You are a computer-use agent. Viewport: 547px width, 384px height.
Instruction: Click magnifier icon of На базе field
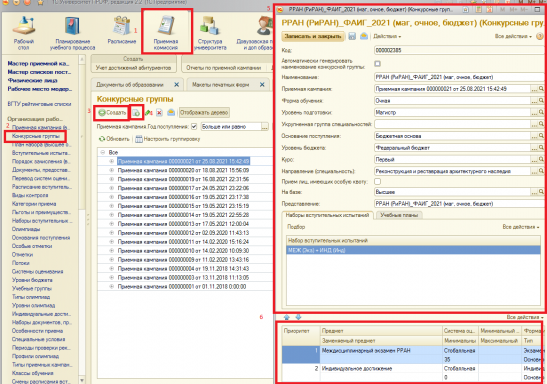541,192
